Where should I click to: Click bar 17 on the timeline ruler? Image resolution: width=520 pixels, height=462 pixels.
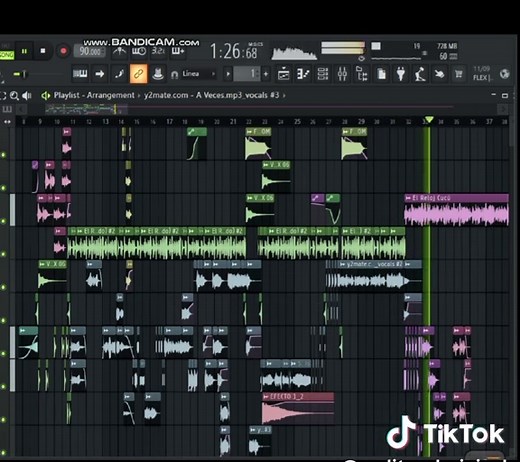click(169, 122)
